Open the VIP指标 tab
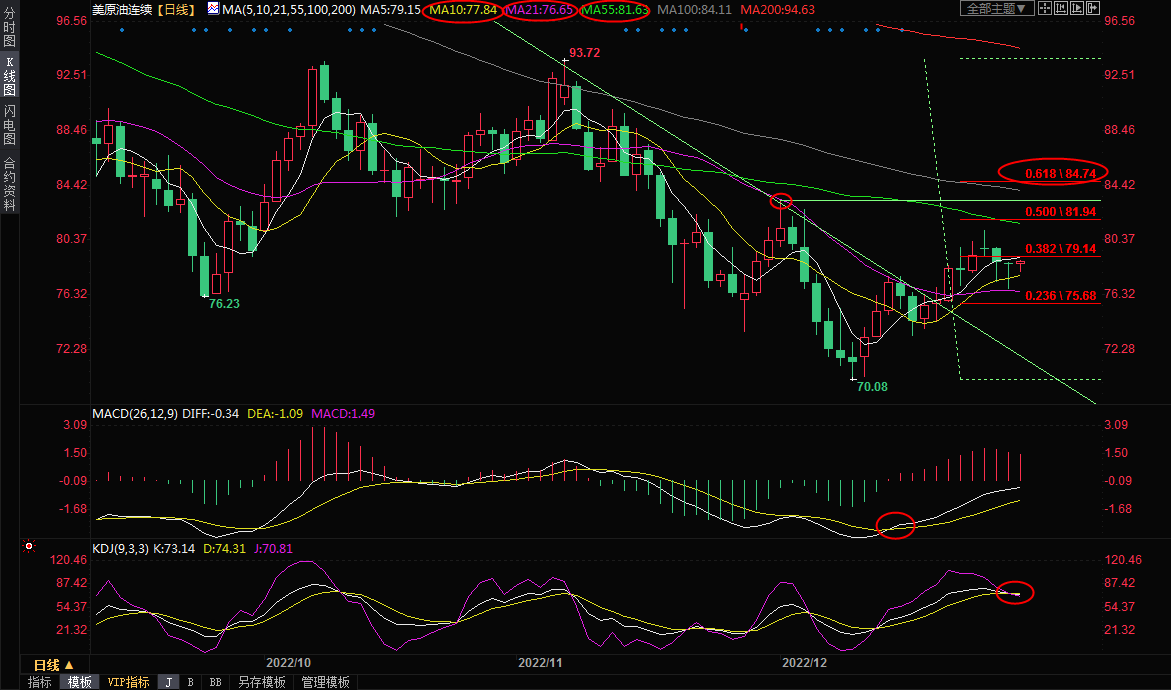Viewport: 1171px width, 690px height. (128, 682)
